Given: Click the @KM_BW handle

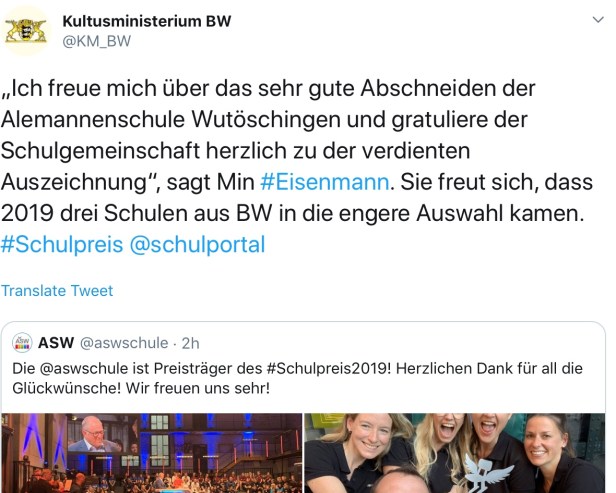Looking at the screenshot, I should pyautogui.click(x=96, y=41).
